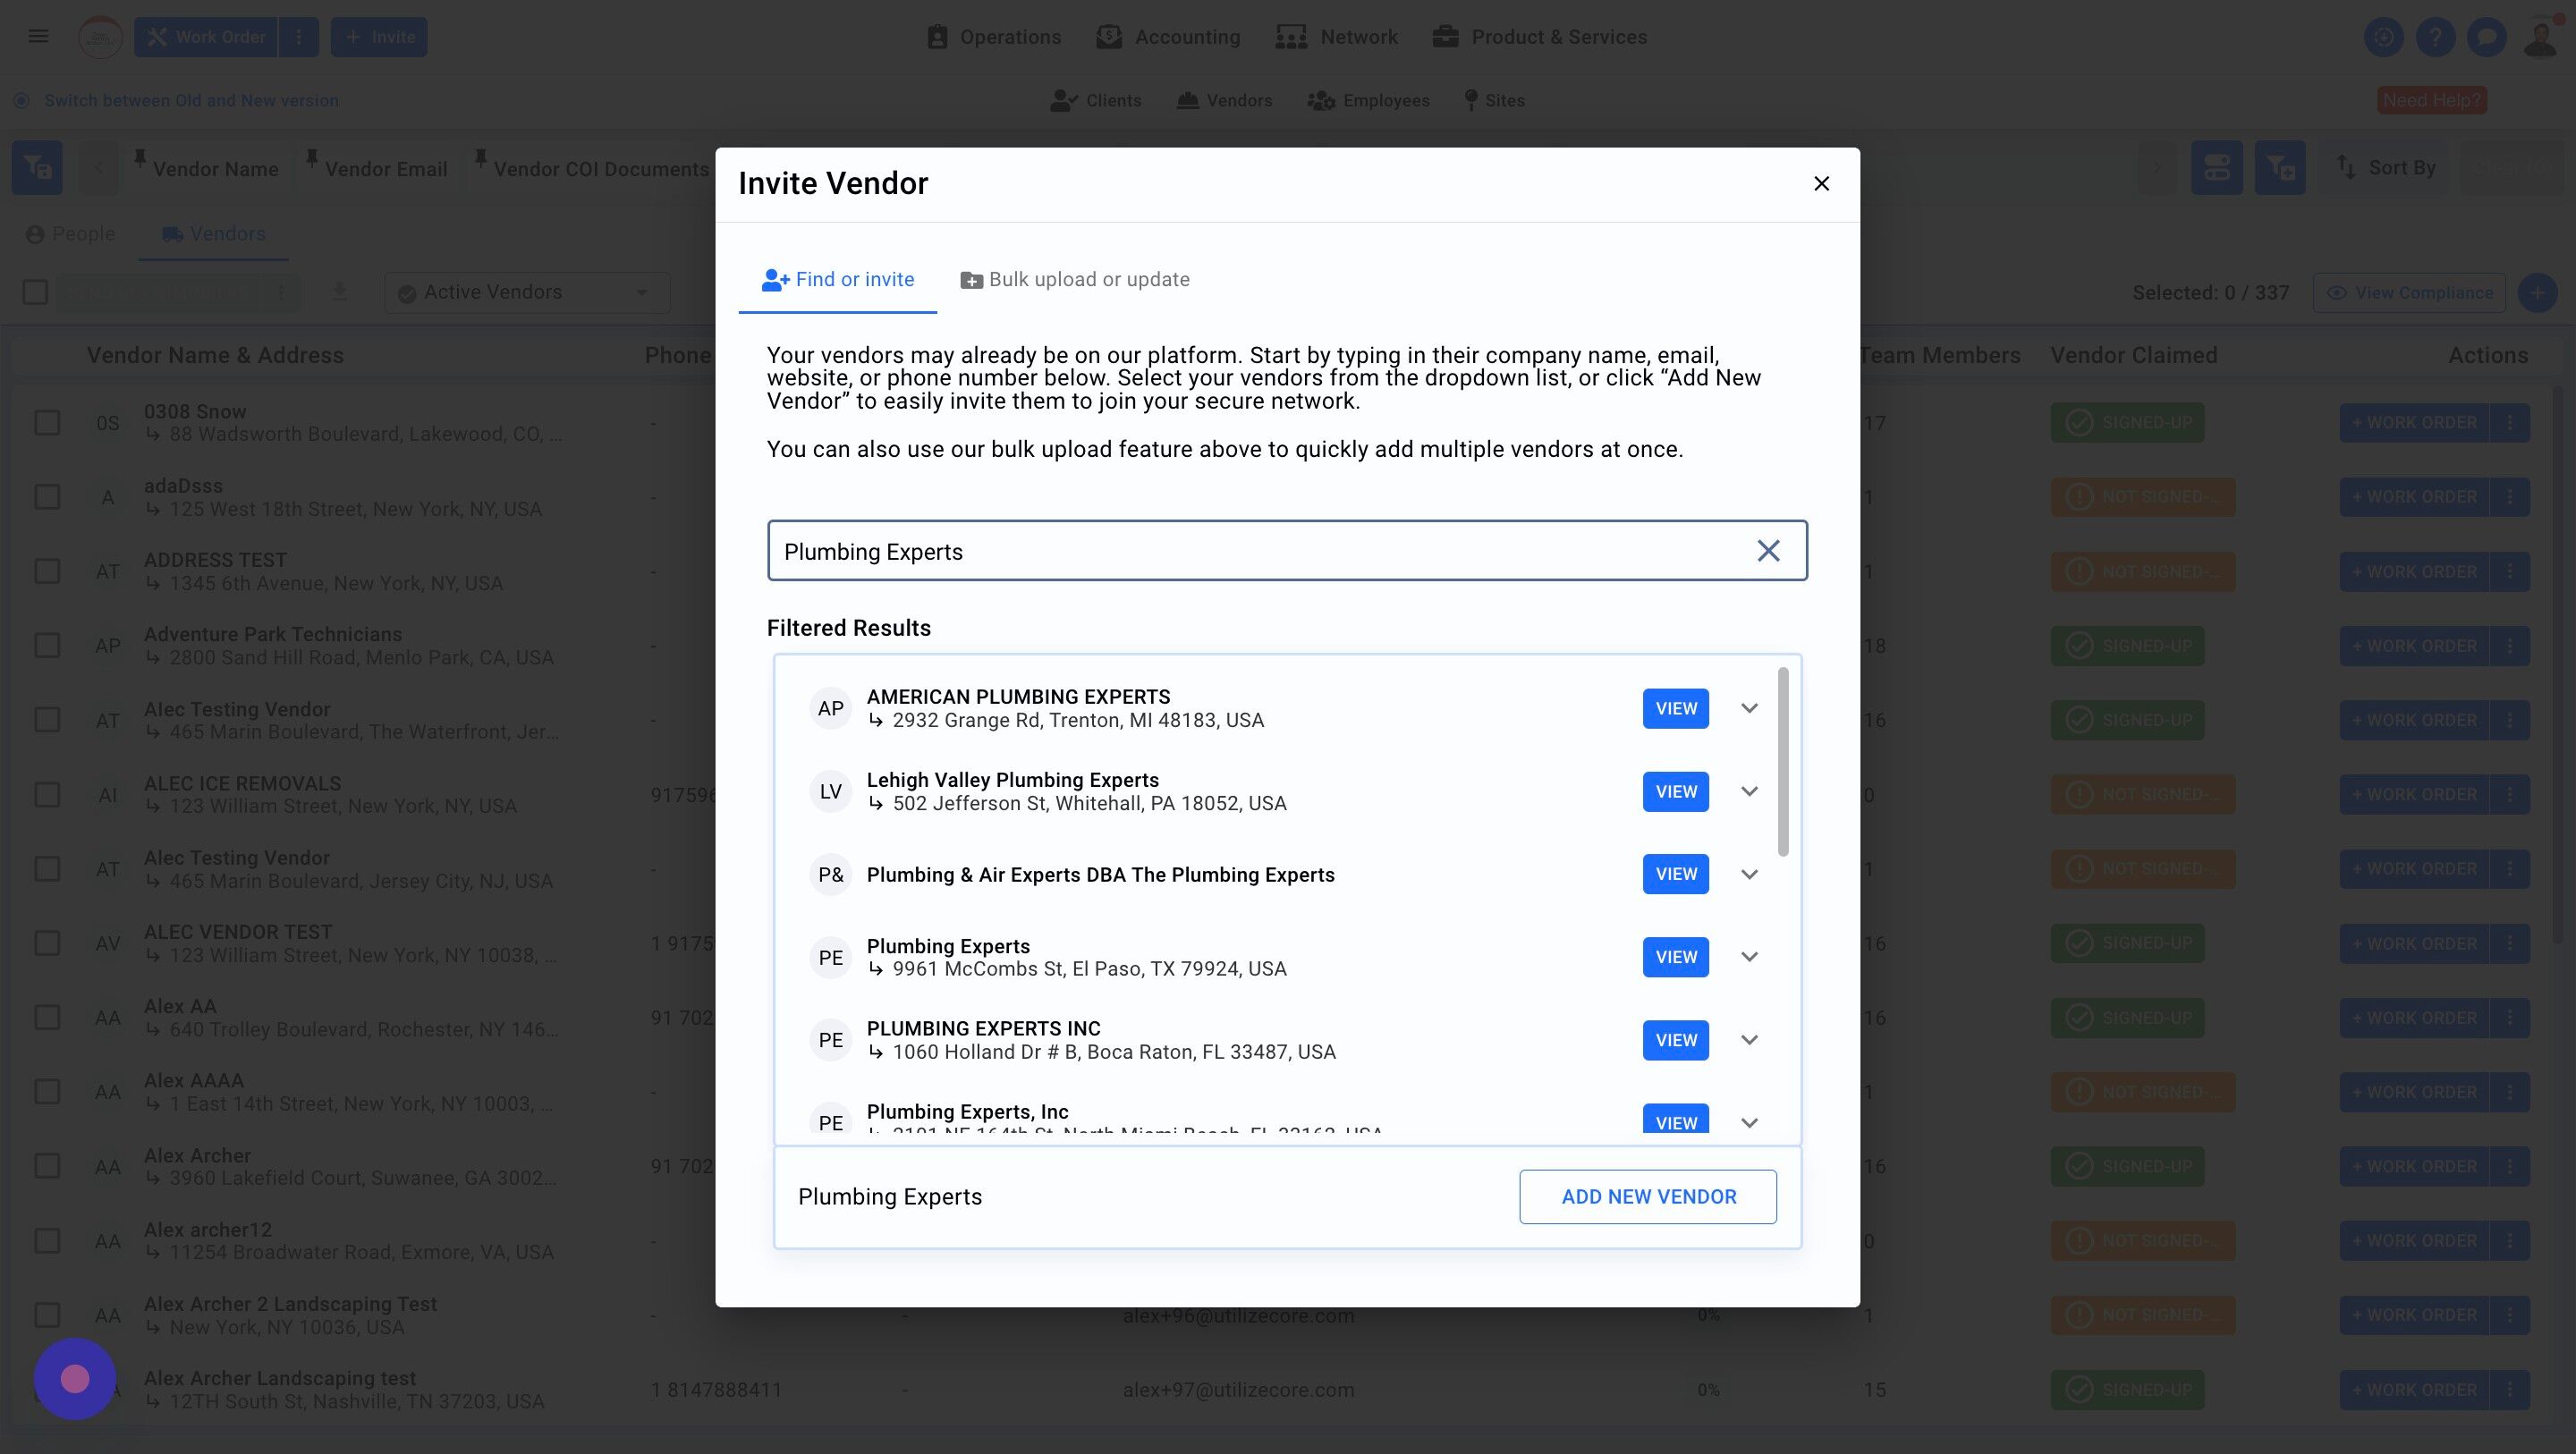Screen dimensions: 2576x1454
Task: Click the filter icon at top left
Action: (37, 167)
